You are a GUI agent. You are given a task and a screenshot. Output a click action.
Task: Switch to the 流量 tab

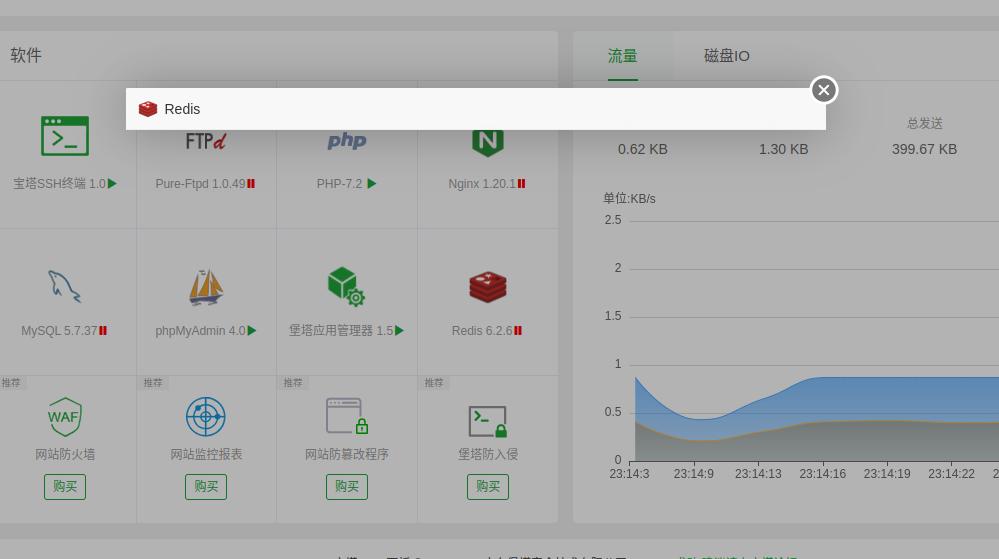pos(622,56)
